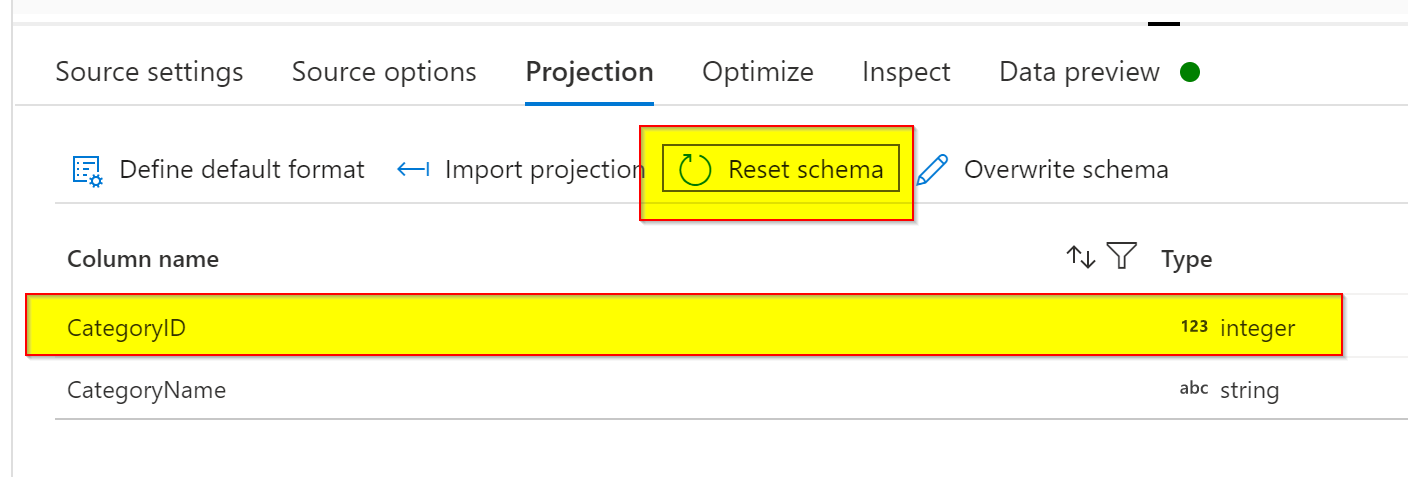Select the Projection tab
Viewport: 1408px width, 477px height.
(x=590, y=72)
